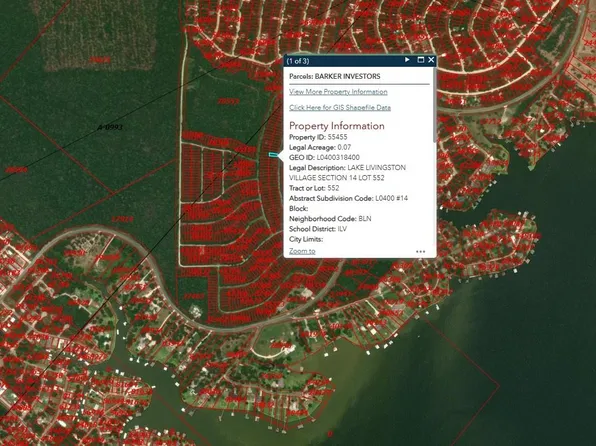Image resolution: width=596 pixels, height=446 pixels.
Task: Open the popup's three-dot actions menu
Action: (x=420, y=251)
